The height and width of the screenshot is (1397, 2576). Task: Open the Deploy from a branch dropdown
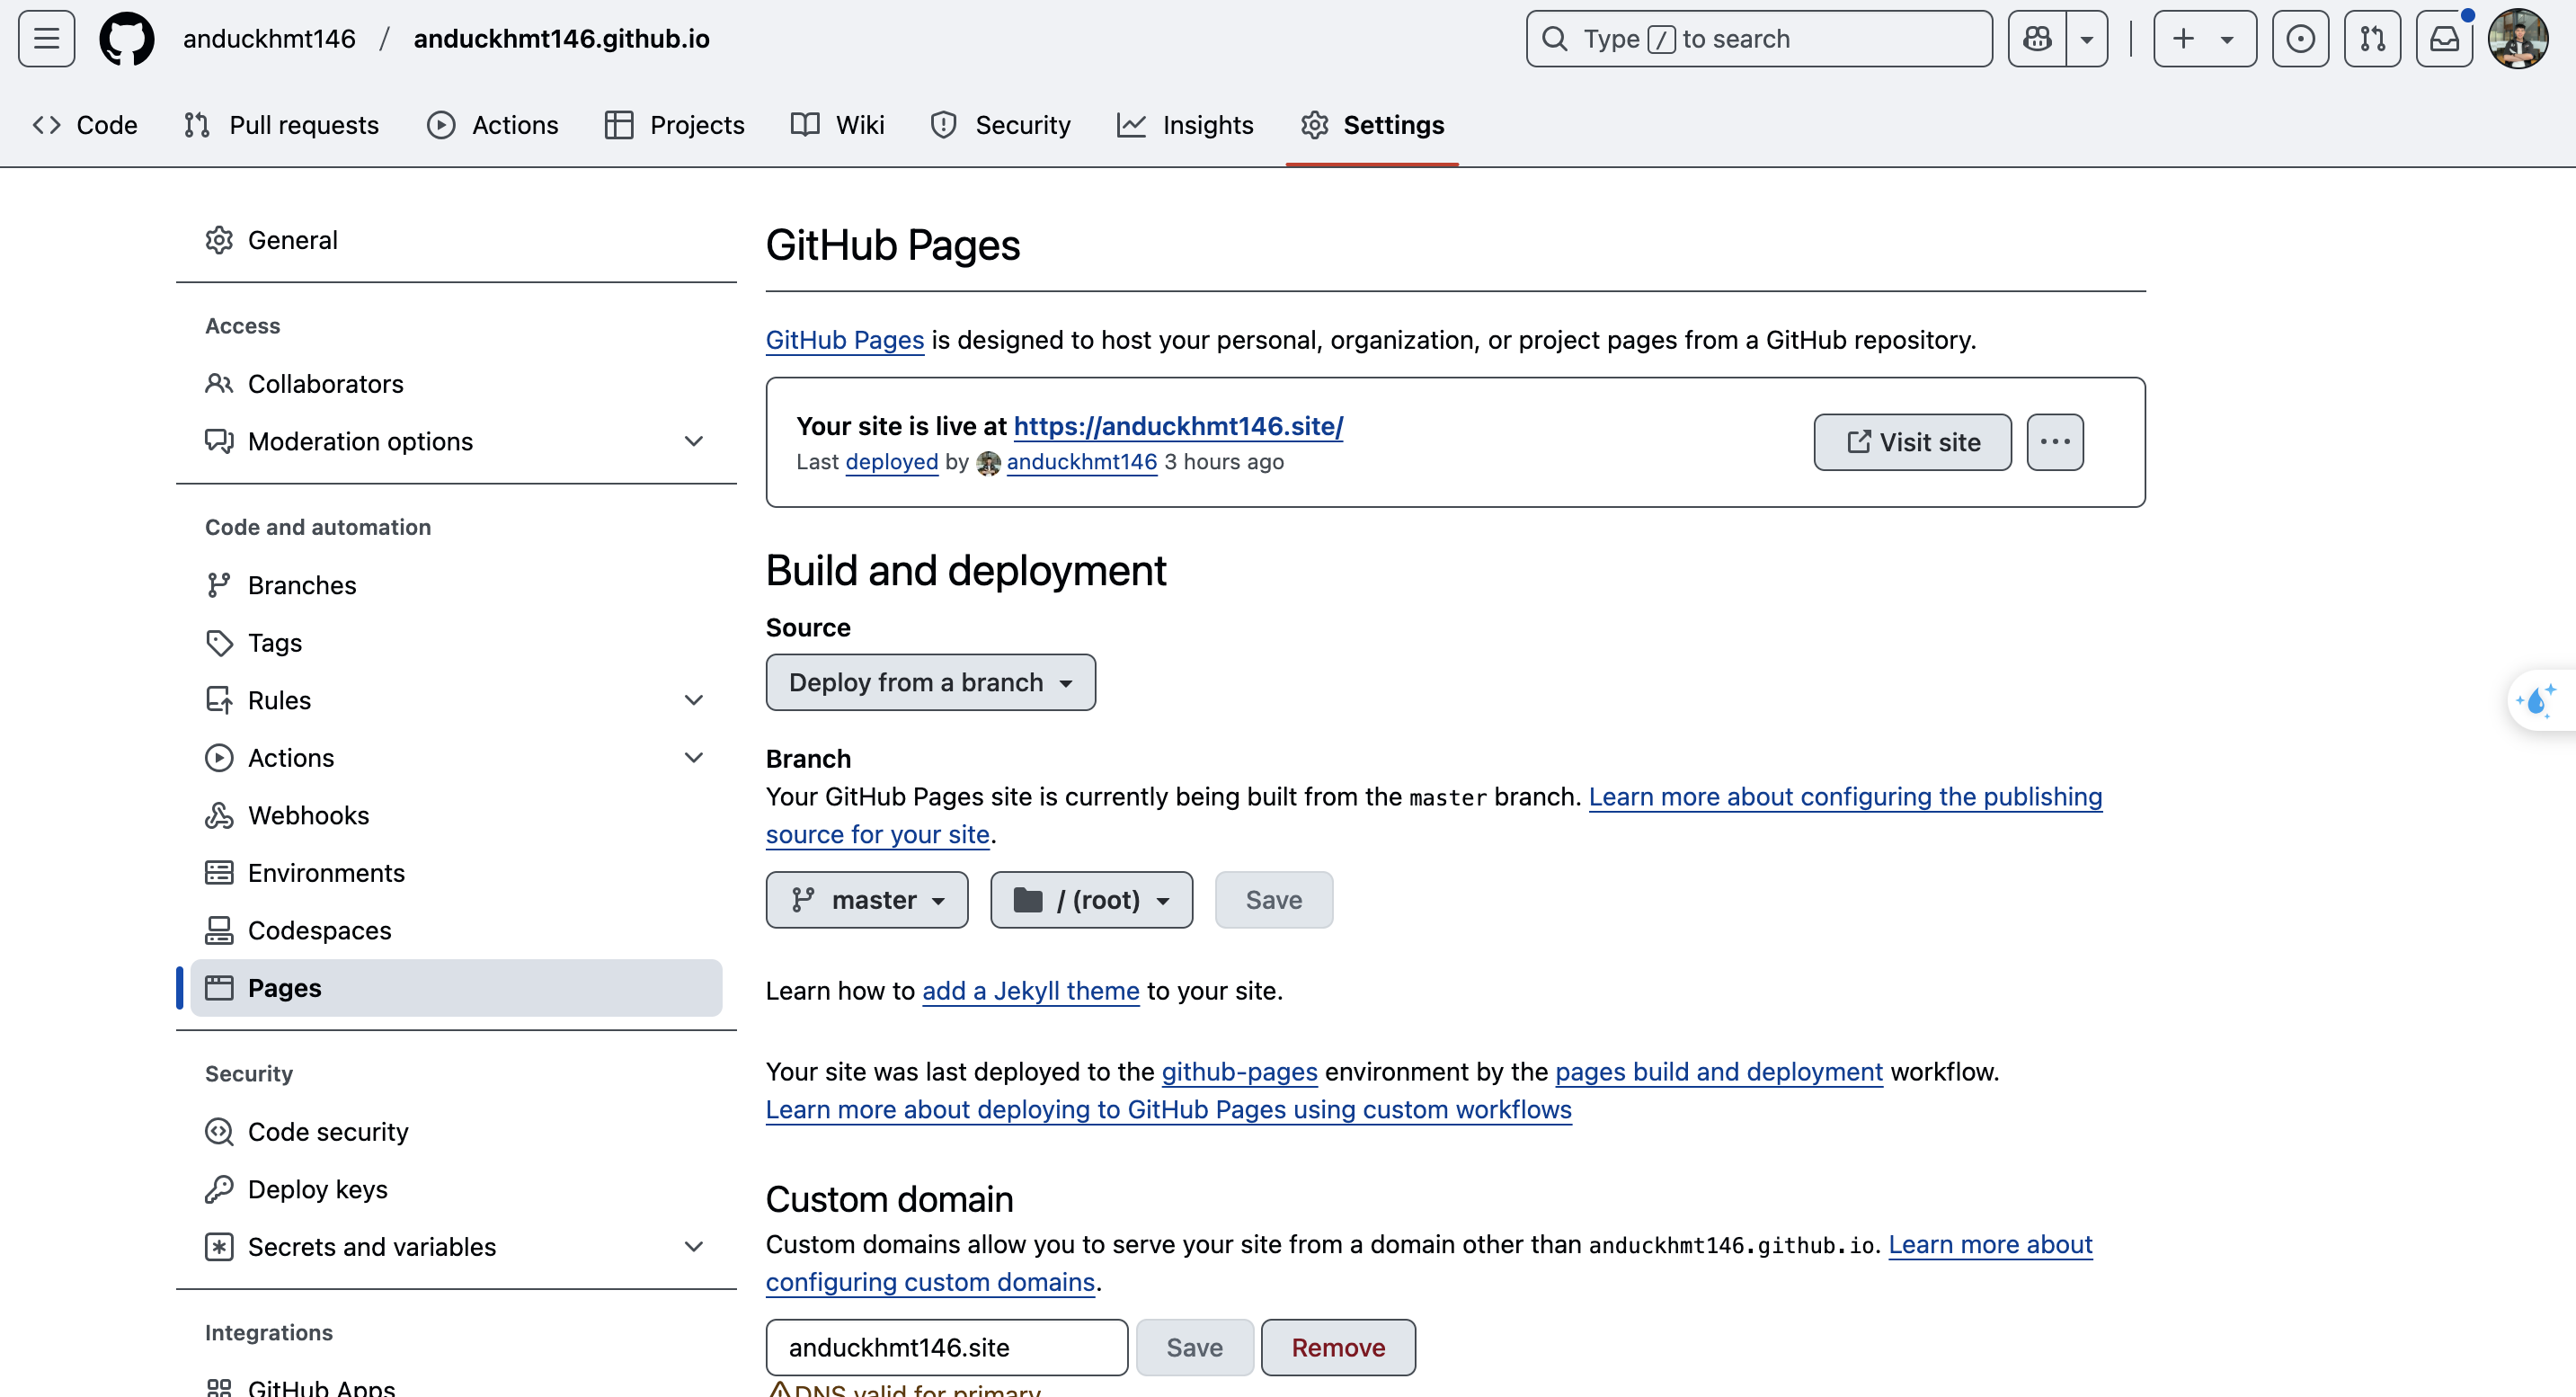930,682
